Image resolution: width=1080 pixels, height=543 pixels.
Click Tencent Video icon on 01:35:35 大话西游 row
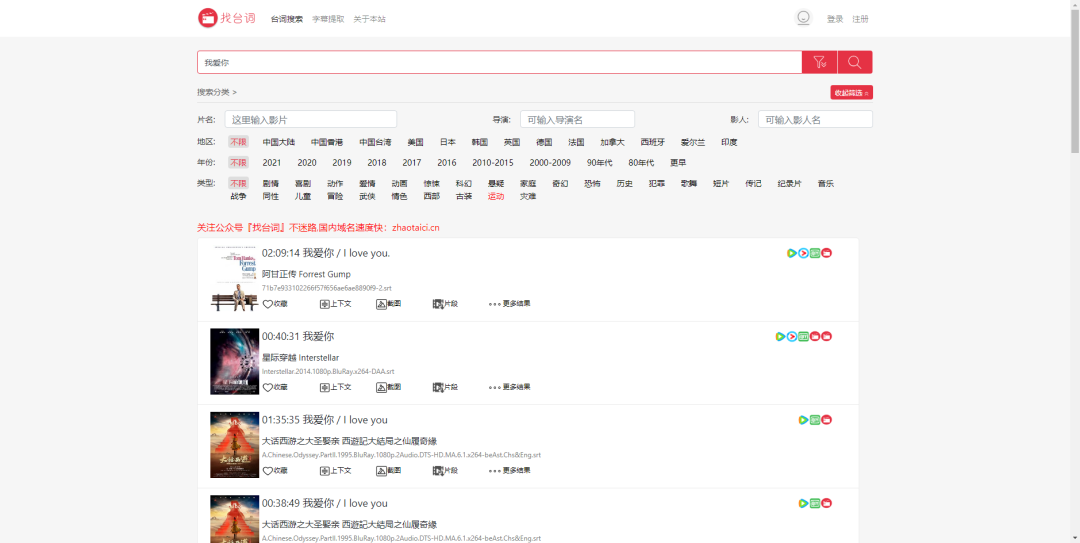tap(803, 420)
